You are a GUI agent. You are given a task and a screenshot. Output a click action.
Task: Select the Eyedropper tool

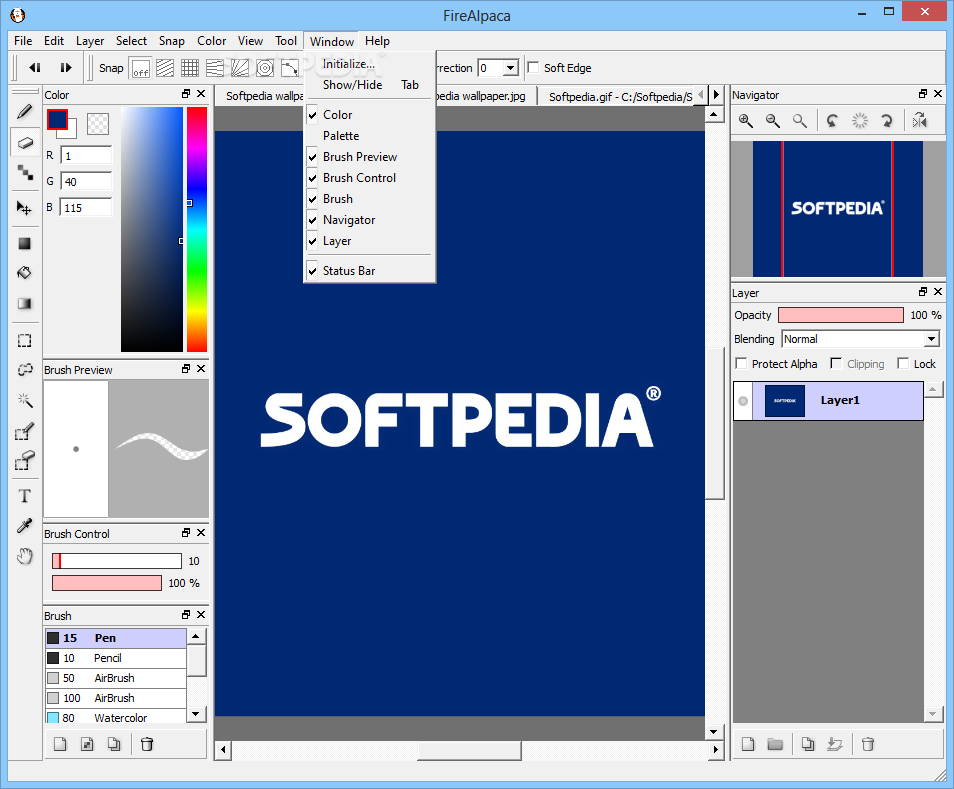click(x=24, y=526)
